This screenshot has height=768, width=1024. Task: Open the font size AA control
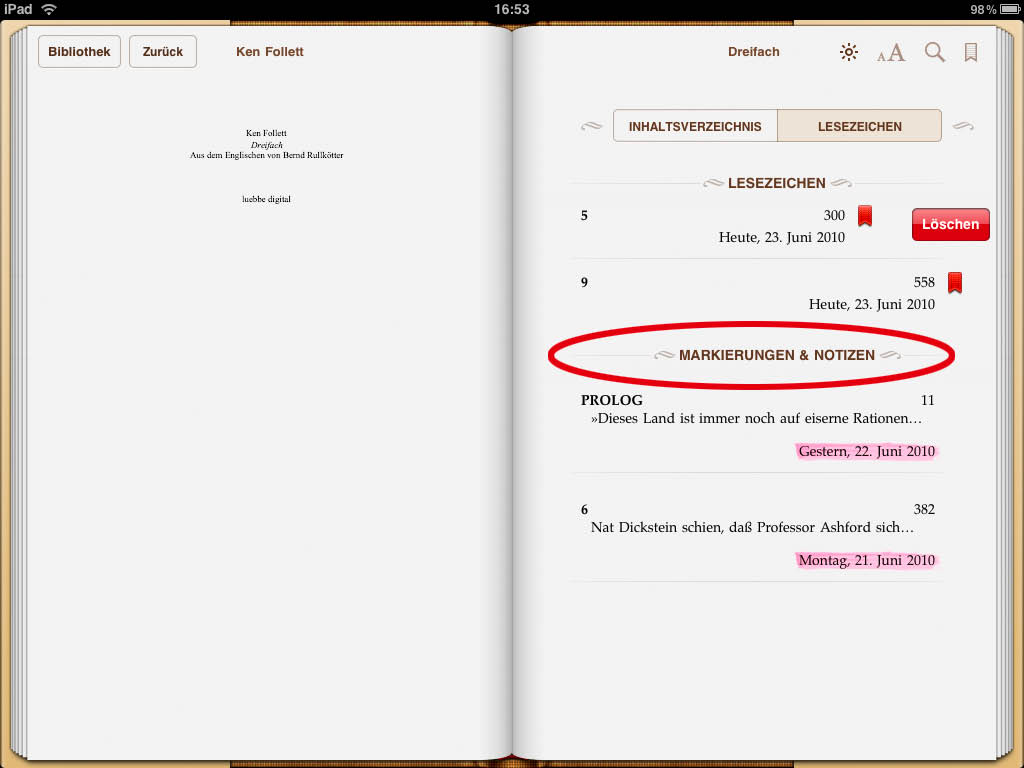[x=891, y=52]
